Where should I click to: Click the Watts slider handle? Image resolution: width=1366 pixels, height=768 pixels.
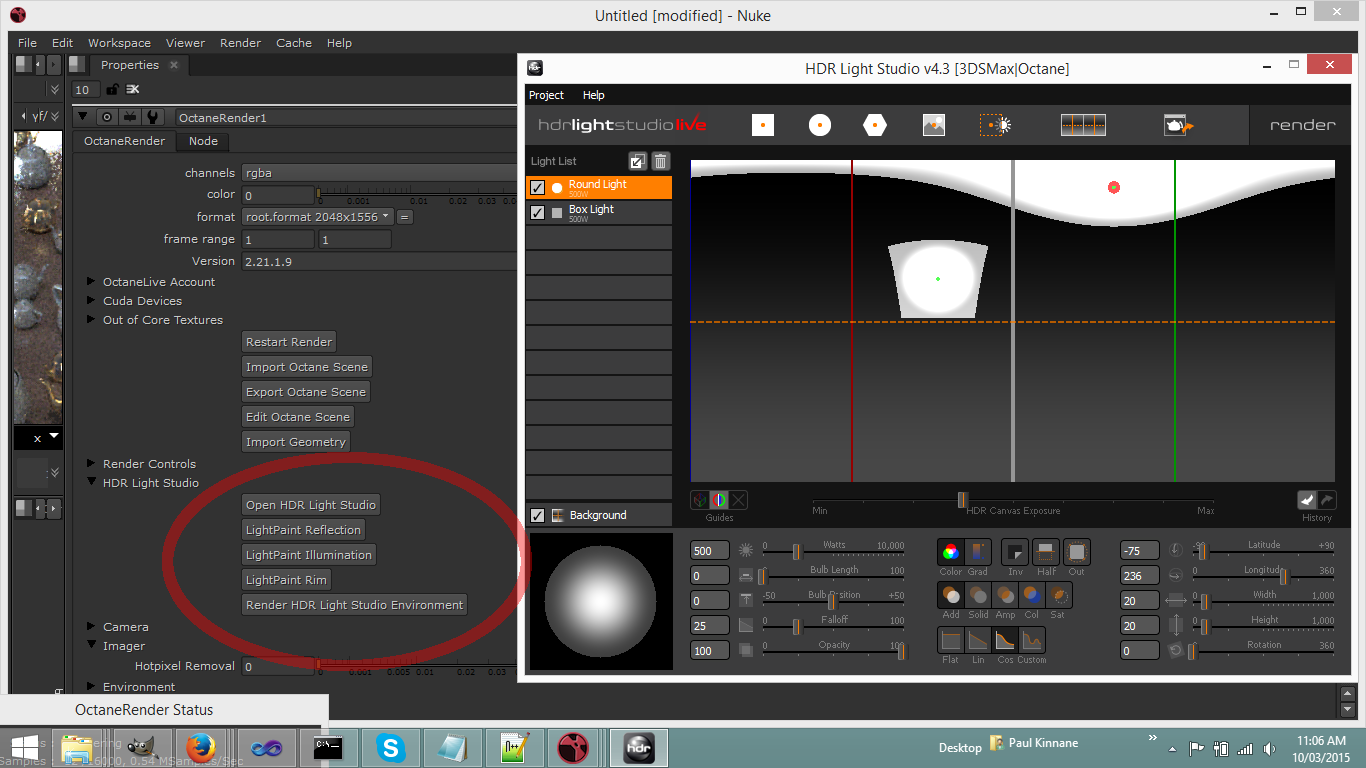(x=797, y=551)
